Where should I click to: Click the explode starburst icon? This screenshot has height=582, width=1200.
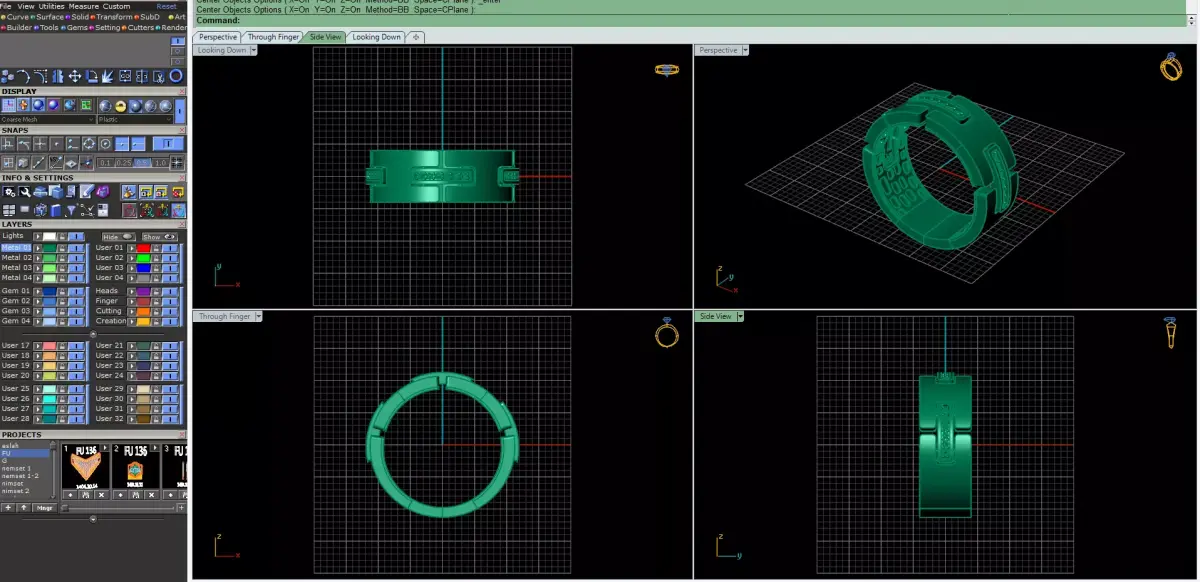(x=107, y=76)
